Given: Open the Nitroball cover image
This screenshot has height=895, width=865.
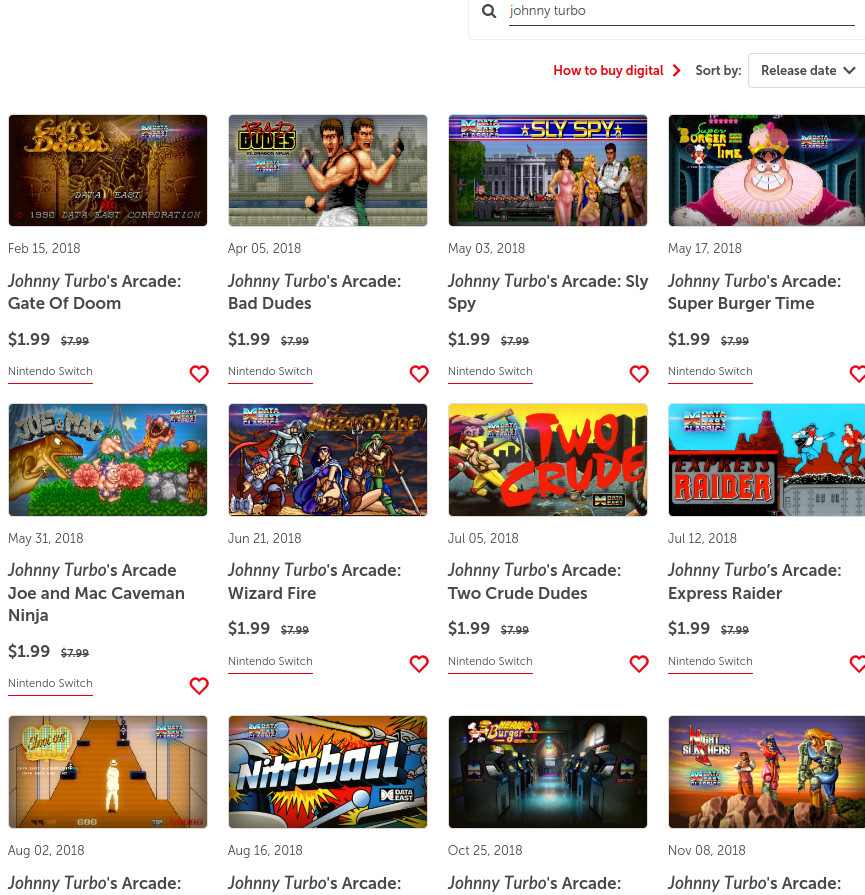Looking at the screenshot, I should tap(328, 772).
